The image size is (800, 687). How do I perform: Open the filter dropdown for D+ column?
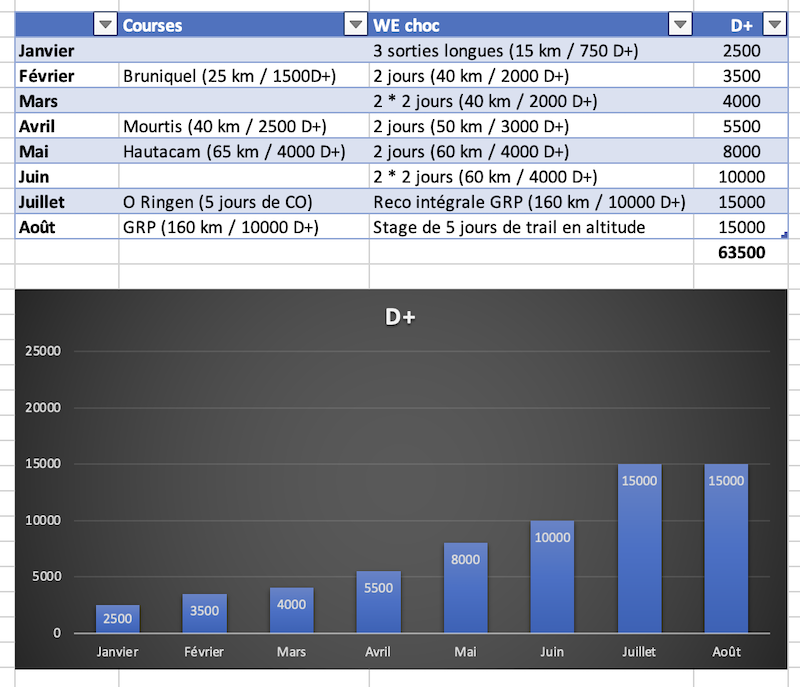(774, 25)
